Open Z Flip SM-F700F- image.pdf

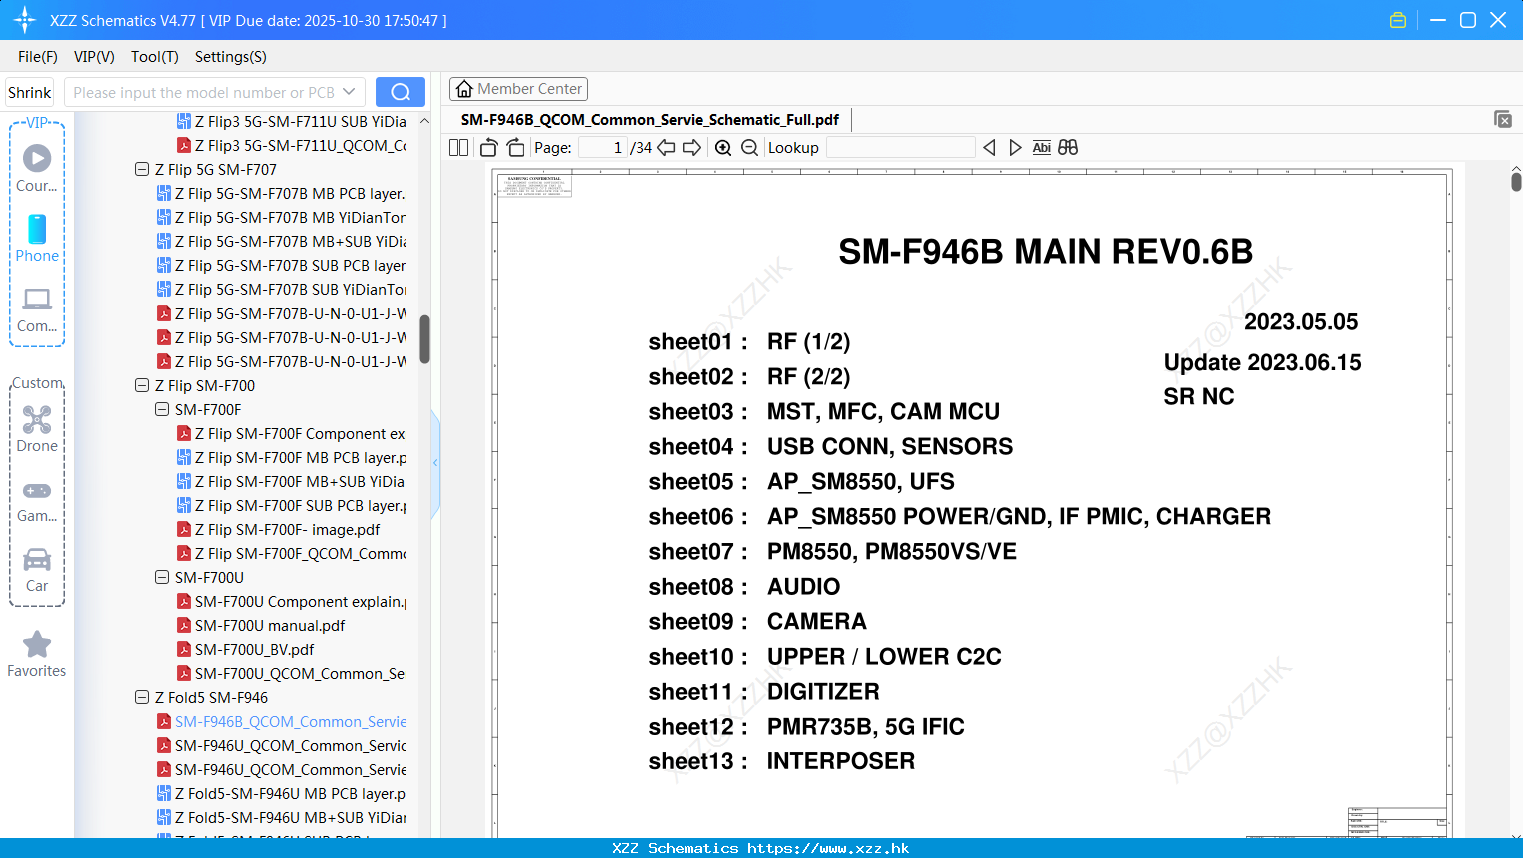click(x=279, y=530)
